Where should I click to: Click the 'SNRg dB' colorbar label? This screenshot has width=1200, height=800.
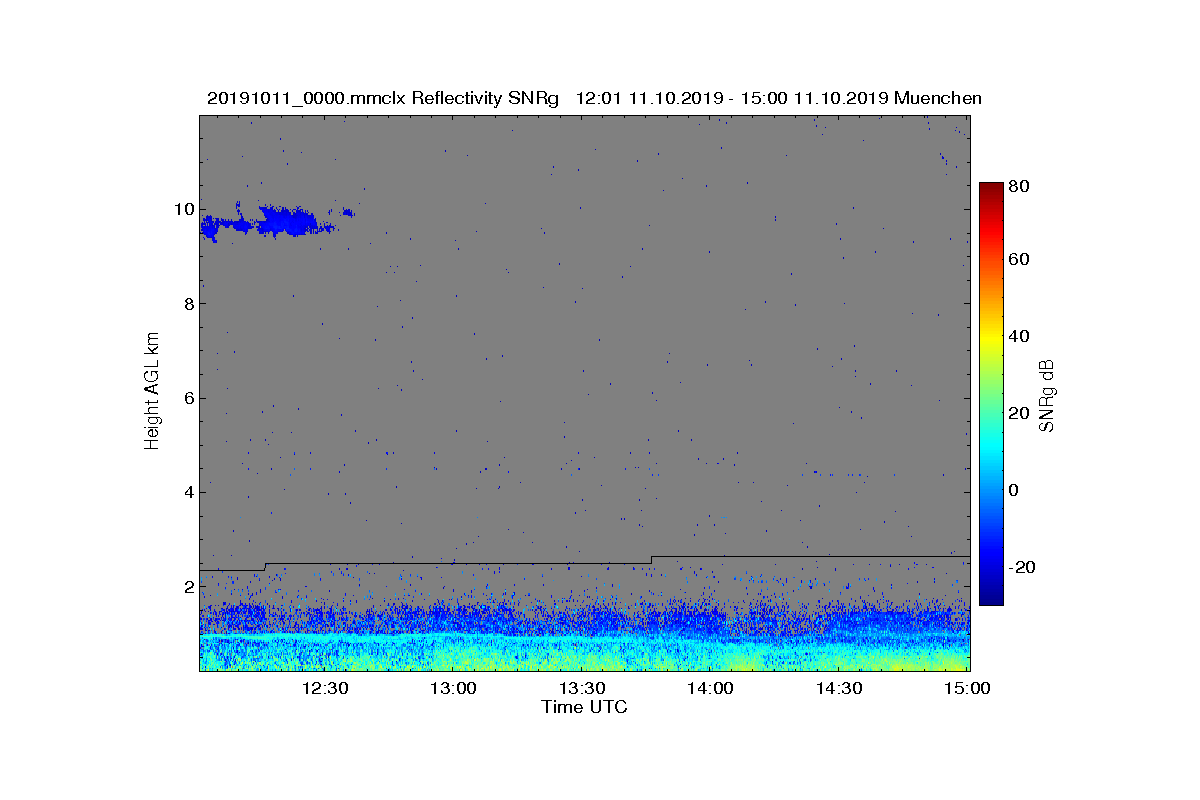coord(1047,396)
